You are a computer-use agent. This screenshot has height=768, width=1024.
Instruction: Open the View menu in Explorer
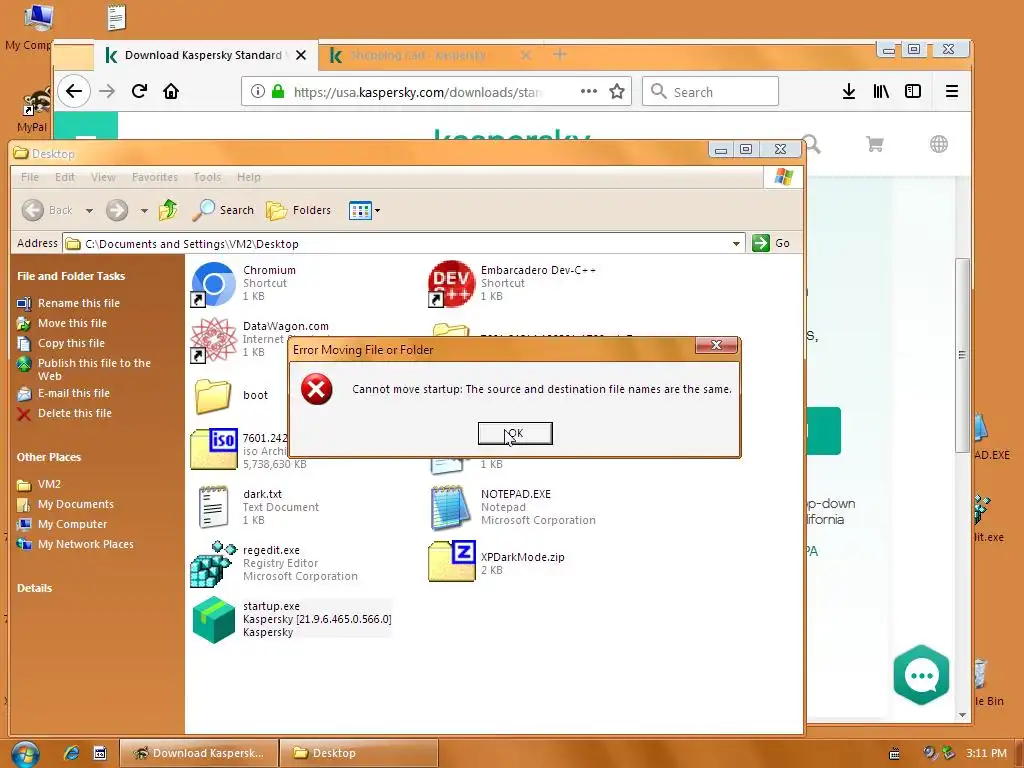click(x=103, y=177)
